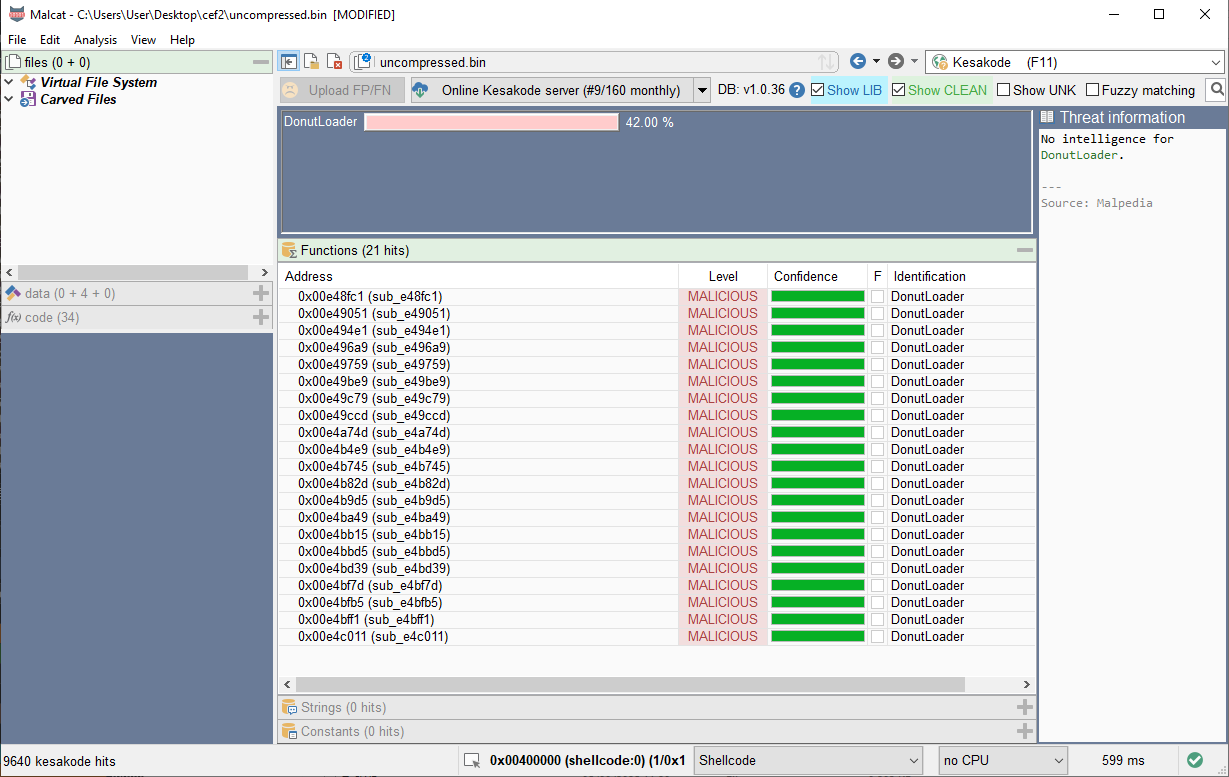1229x777 pixels.
Task: Tick F checkbox for sub_e48fc1 row
Action: [877, 296]
